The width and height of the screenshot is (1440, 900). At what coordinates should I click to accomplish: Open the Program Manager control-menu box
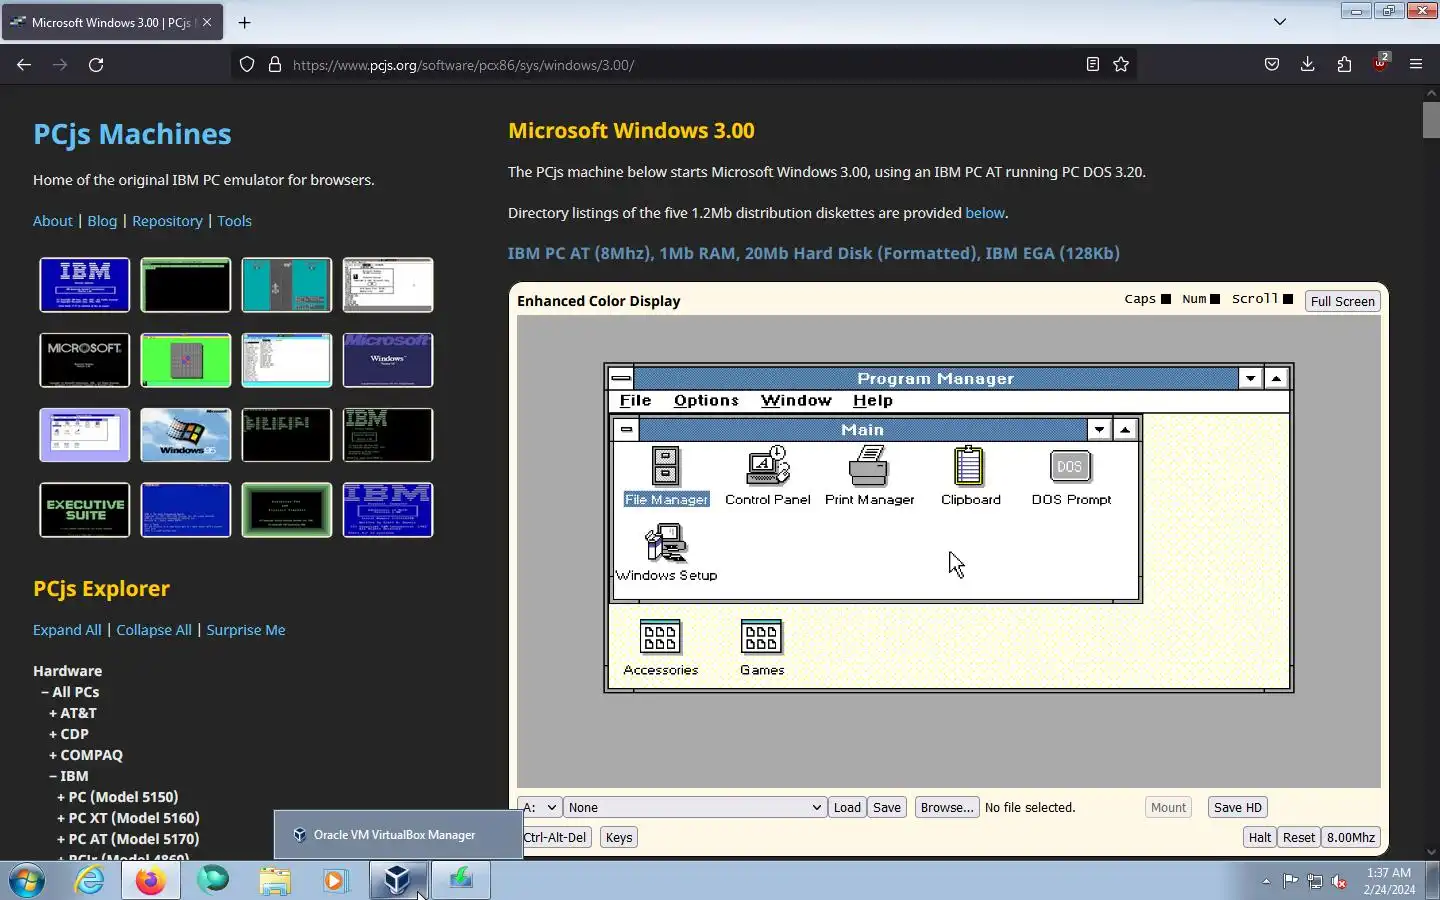point(621,378)
